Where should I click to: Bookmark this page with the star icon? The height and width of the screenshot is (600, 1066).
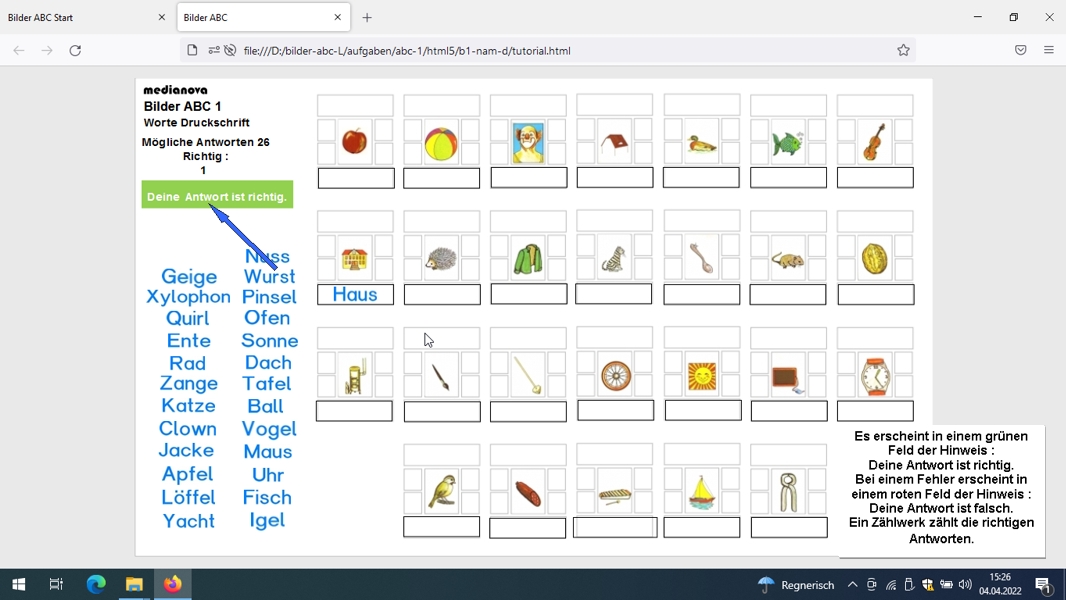click(903, 50)
